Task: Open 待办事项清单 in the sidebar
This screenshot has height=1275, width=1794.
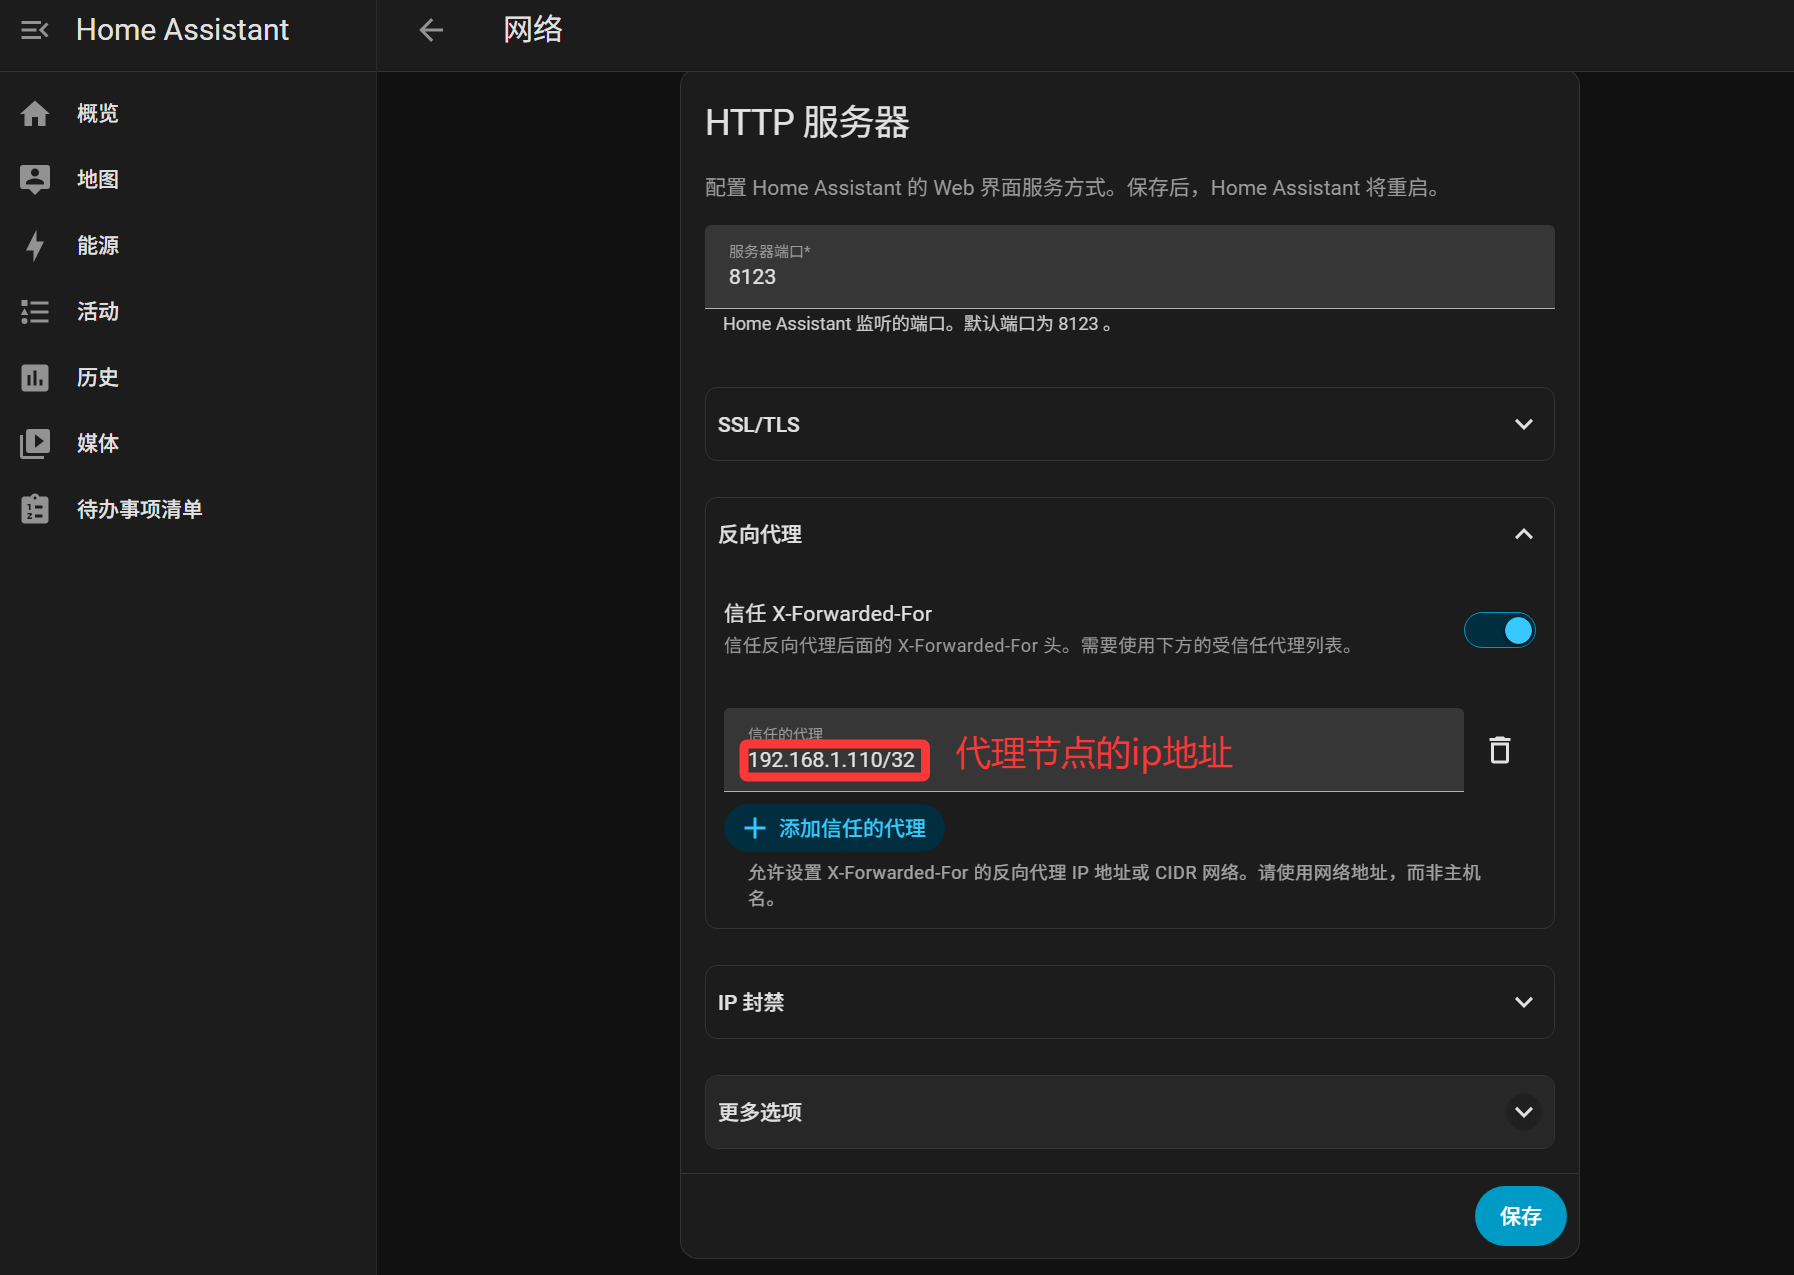Action: 188,510
